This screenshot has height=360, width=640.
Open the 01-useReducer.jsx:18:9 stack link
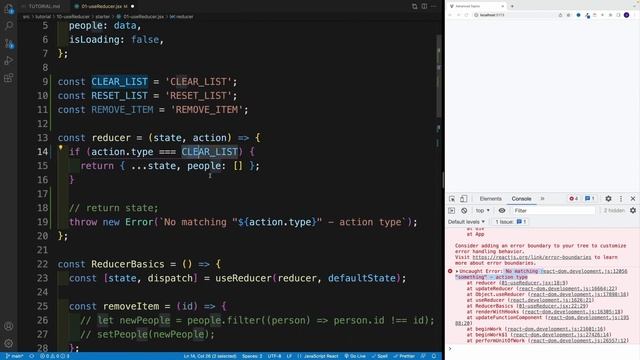pyautogui.click(x=533, y=283)
